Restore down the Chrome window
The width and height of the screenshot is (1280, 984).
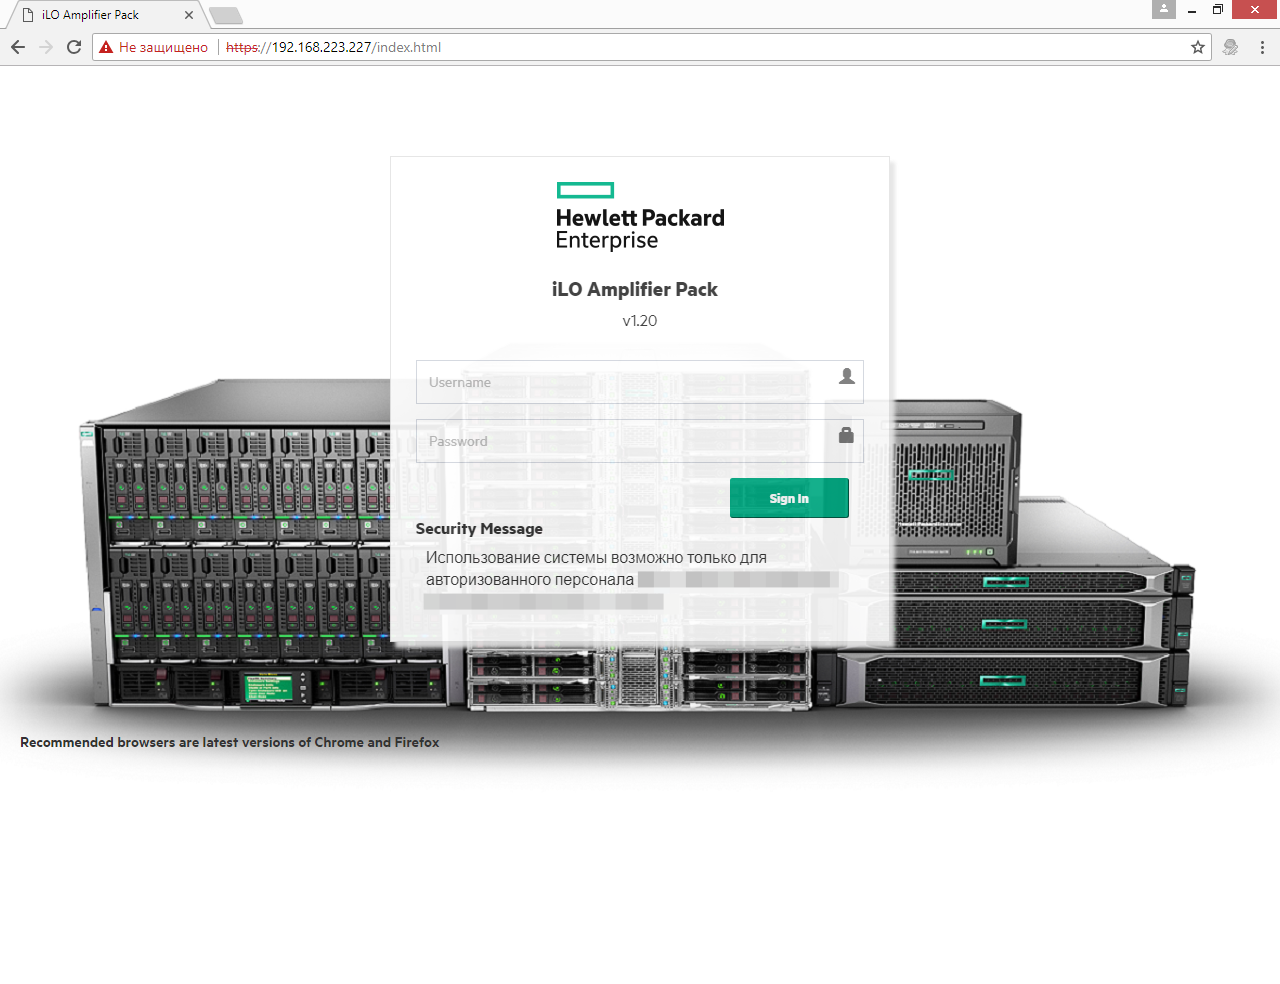click(1218, 10)
